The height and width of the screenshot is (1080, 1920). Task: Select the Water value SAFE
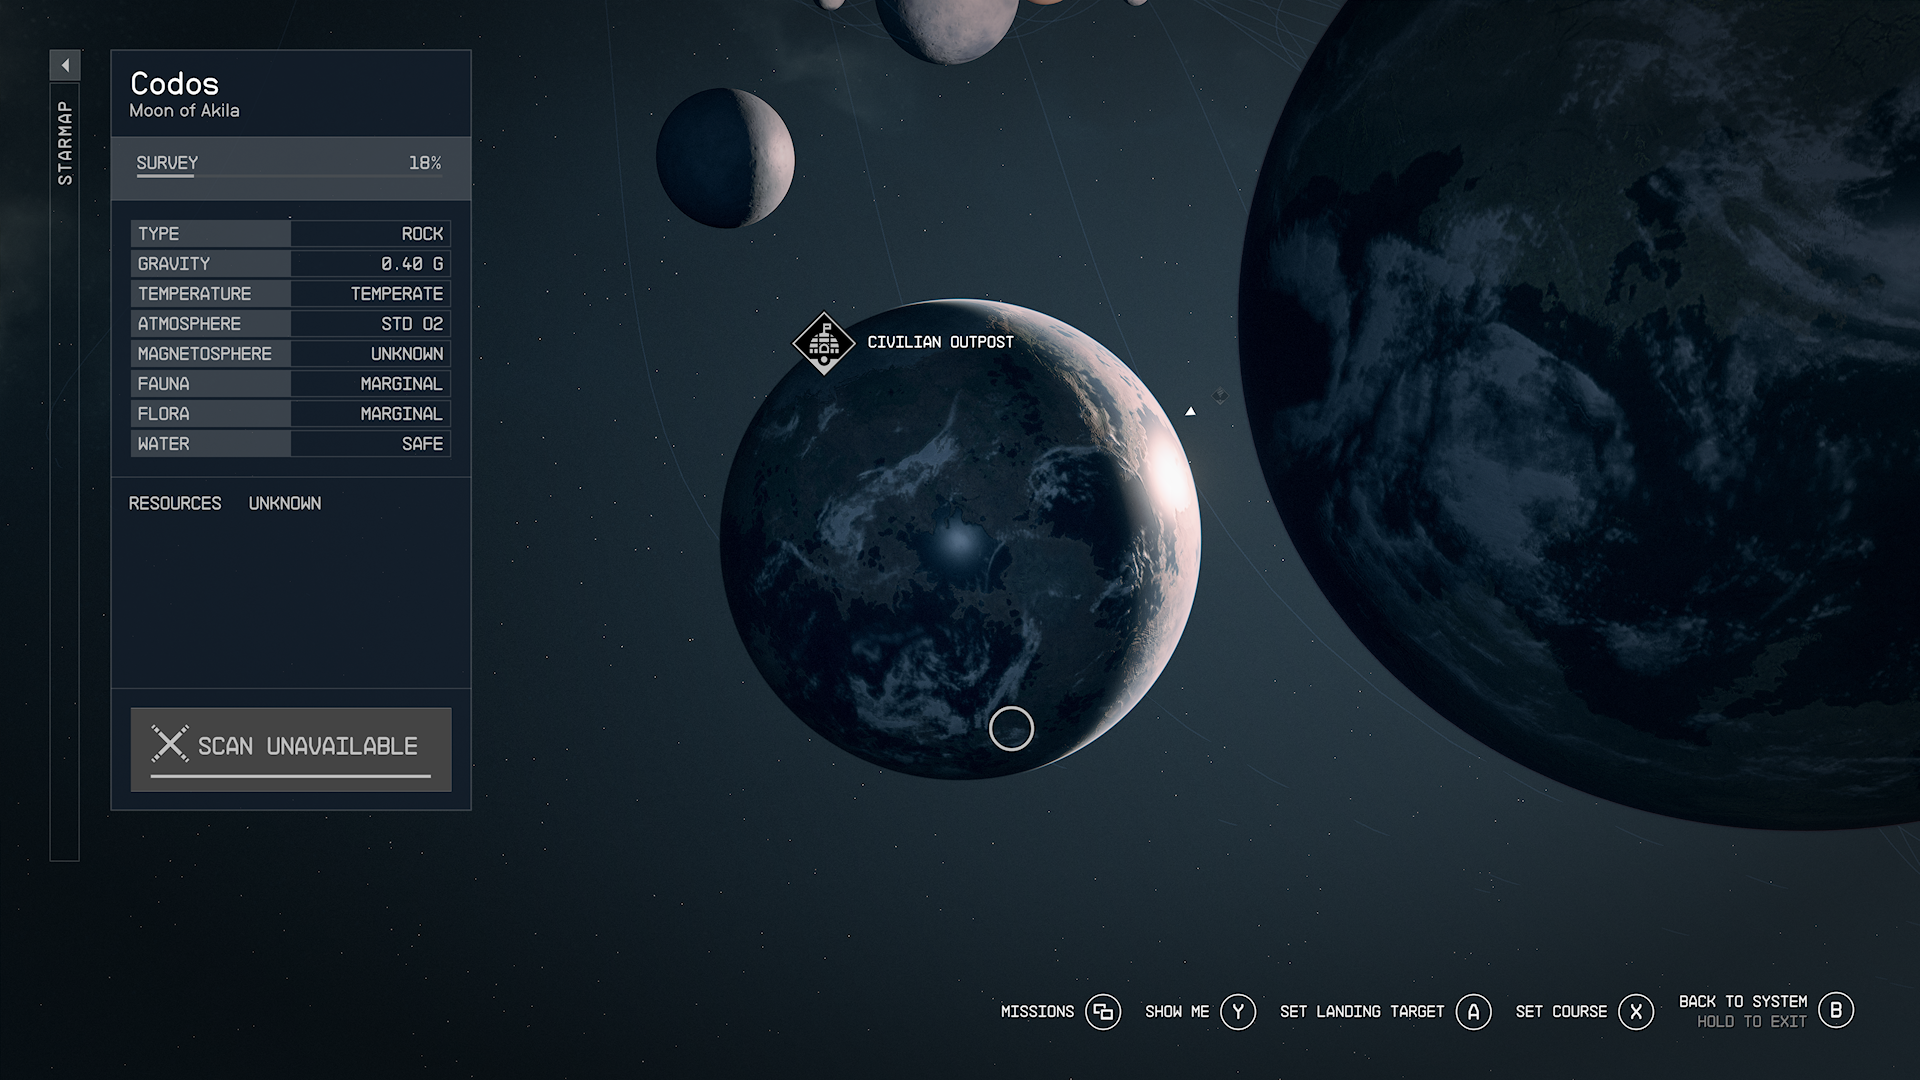click(x=422, y=444)
